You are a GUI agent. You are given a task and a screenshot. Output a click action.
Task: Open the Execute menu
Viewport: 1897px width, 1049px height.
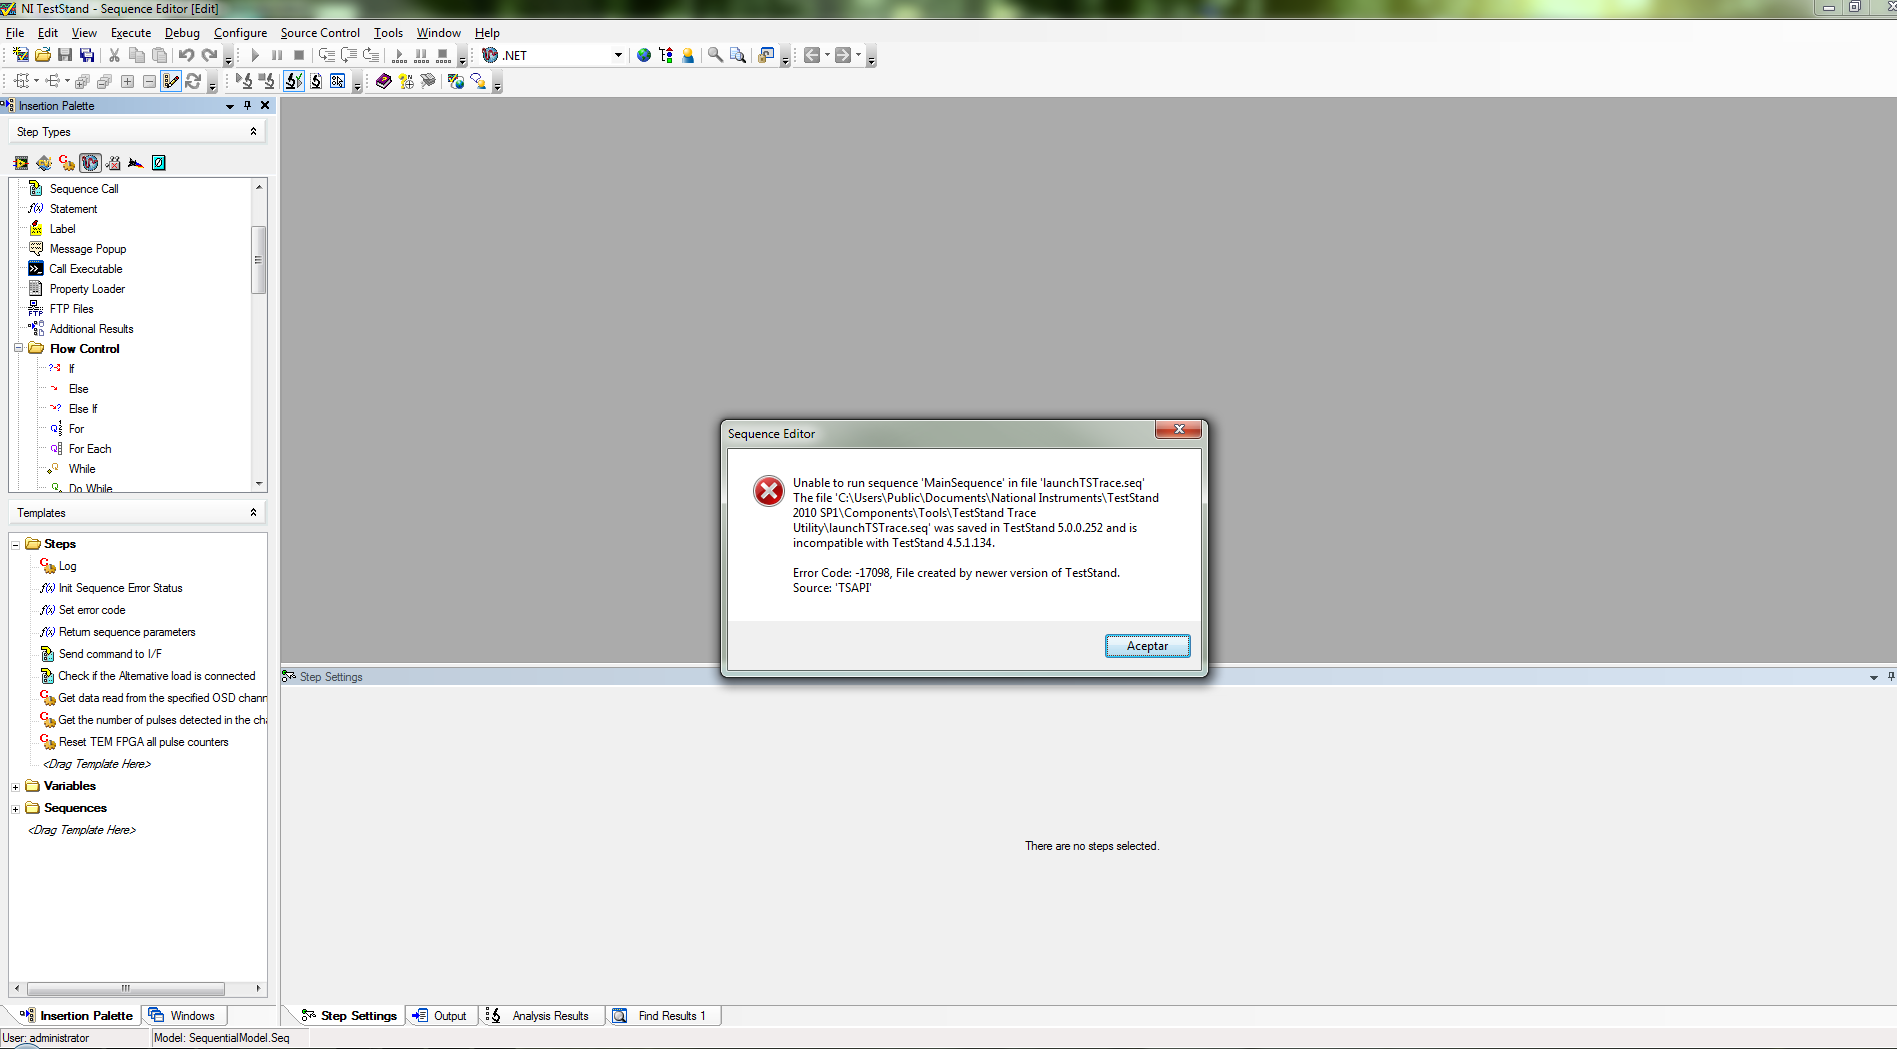click(131, 33)
